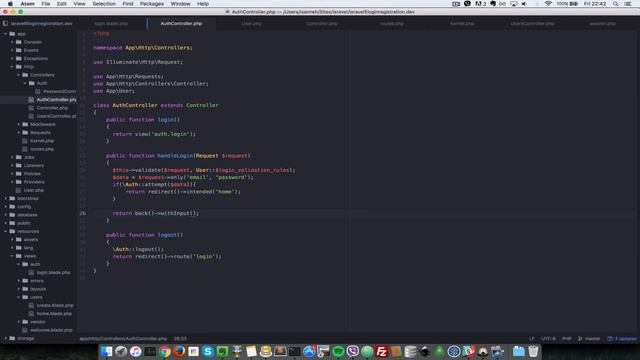The image size is (640, 360).
Task: Switch to the Controller.php tab
Action: click(322, 24)
